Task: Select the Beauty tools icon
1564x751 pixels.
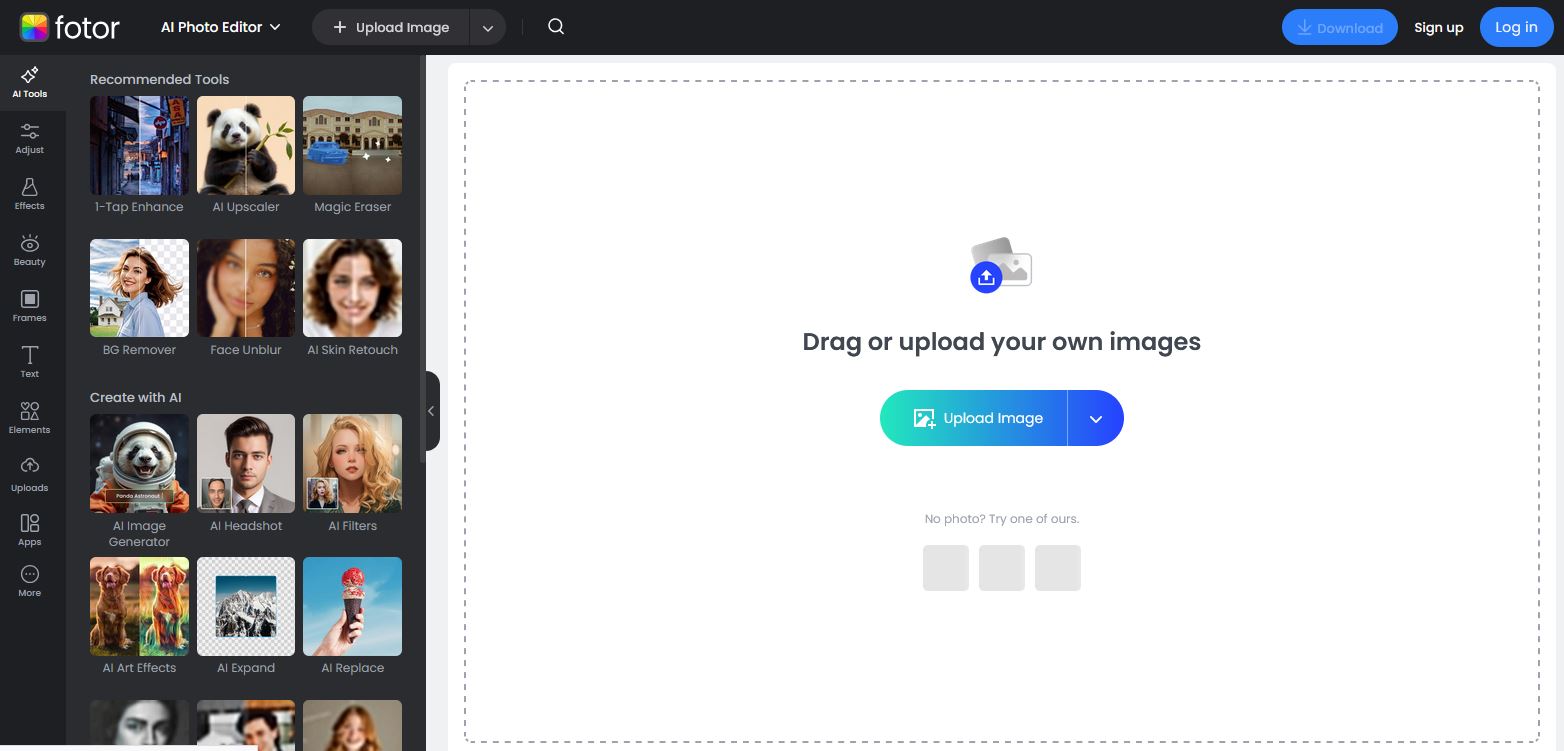Action: tap(29, 250)
